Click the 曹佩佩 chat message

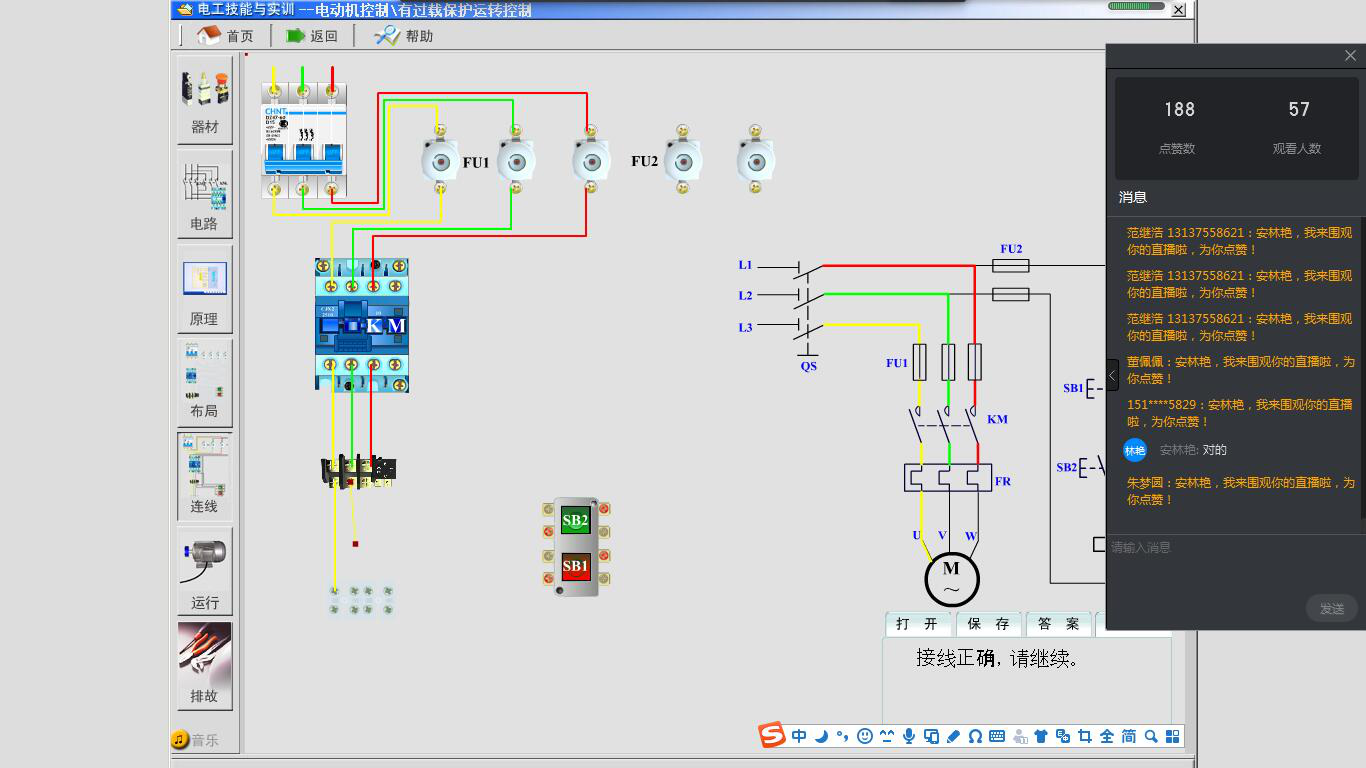pos(1241,370)
